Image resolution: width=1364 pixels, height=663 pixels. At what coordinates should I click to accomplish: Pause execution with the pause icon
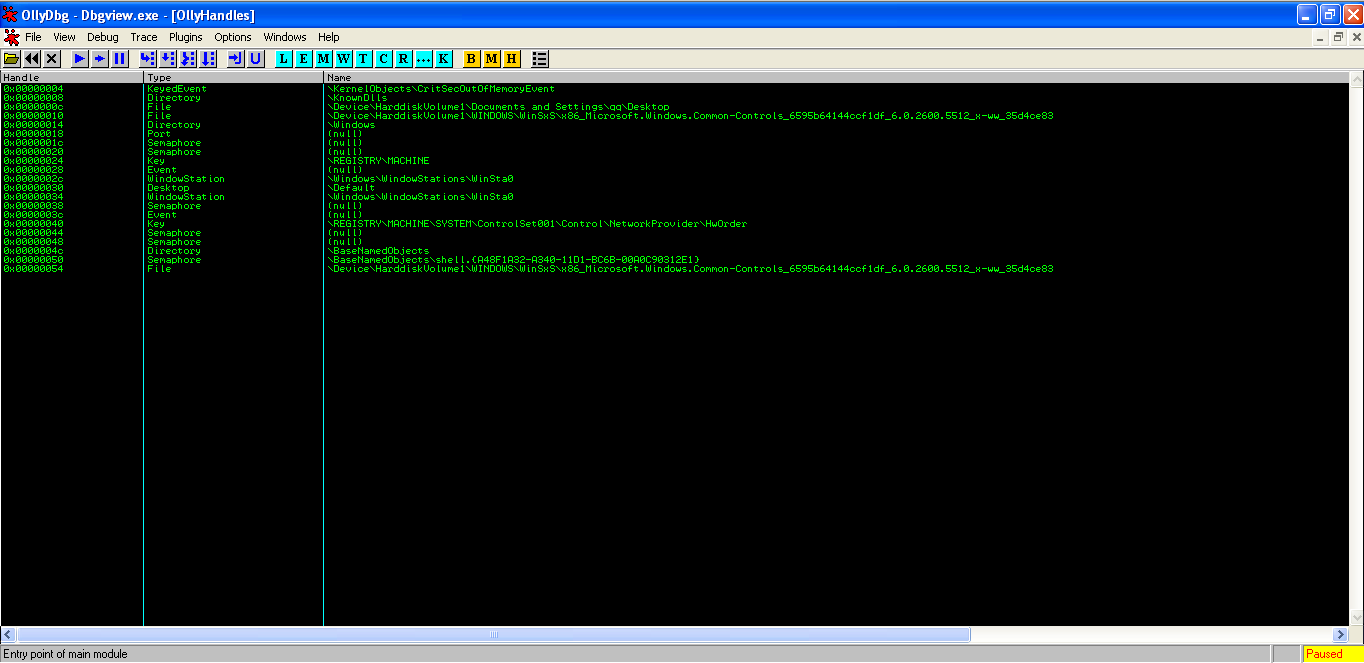point(120,59)
